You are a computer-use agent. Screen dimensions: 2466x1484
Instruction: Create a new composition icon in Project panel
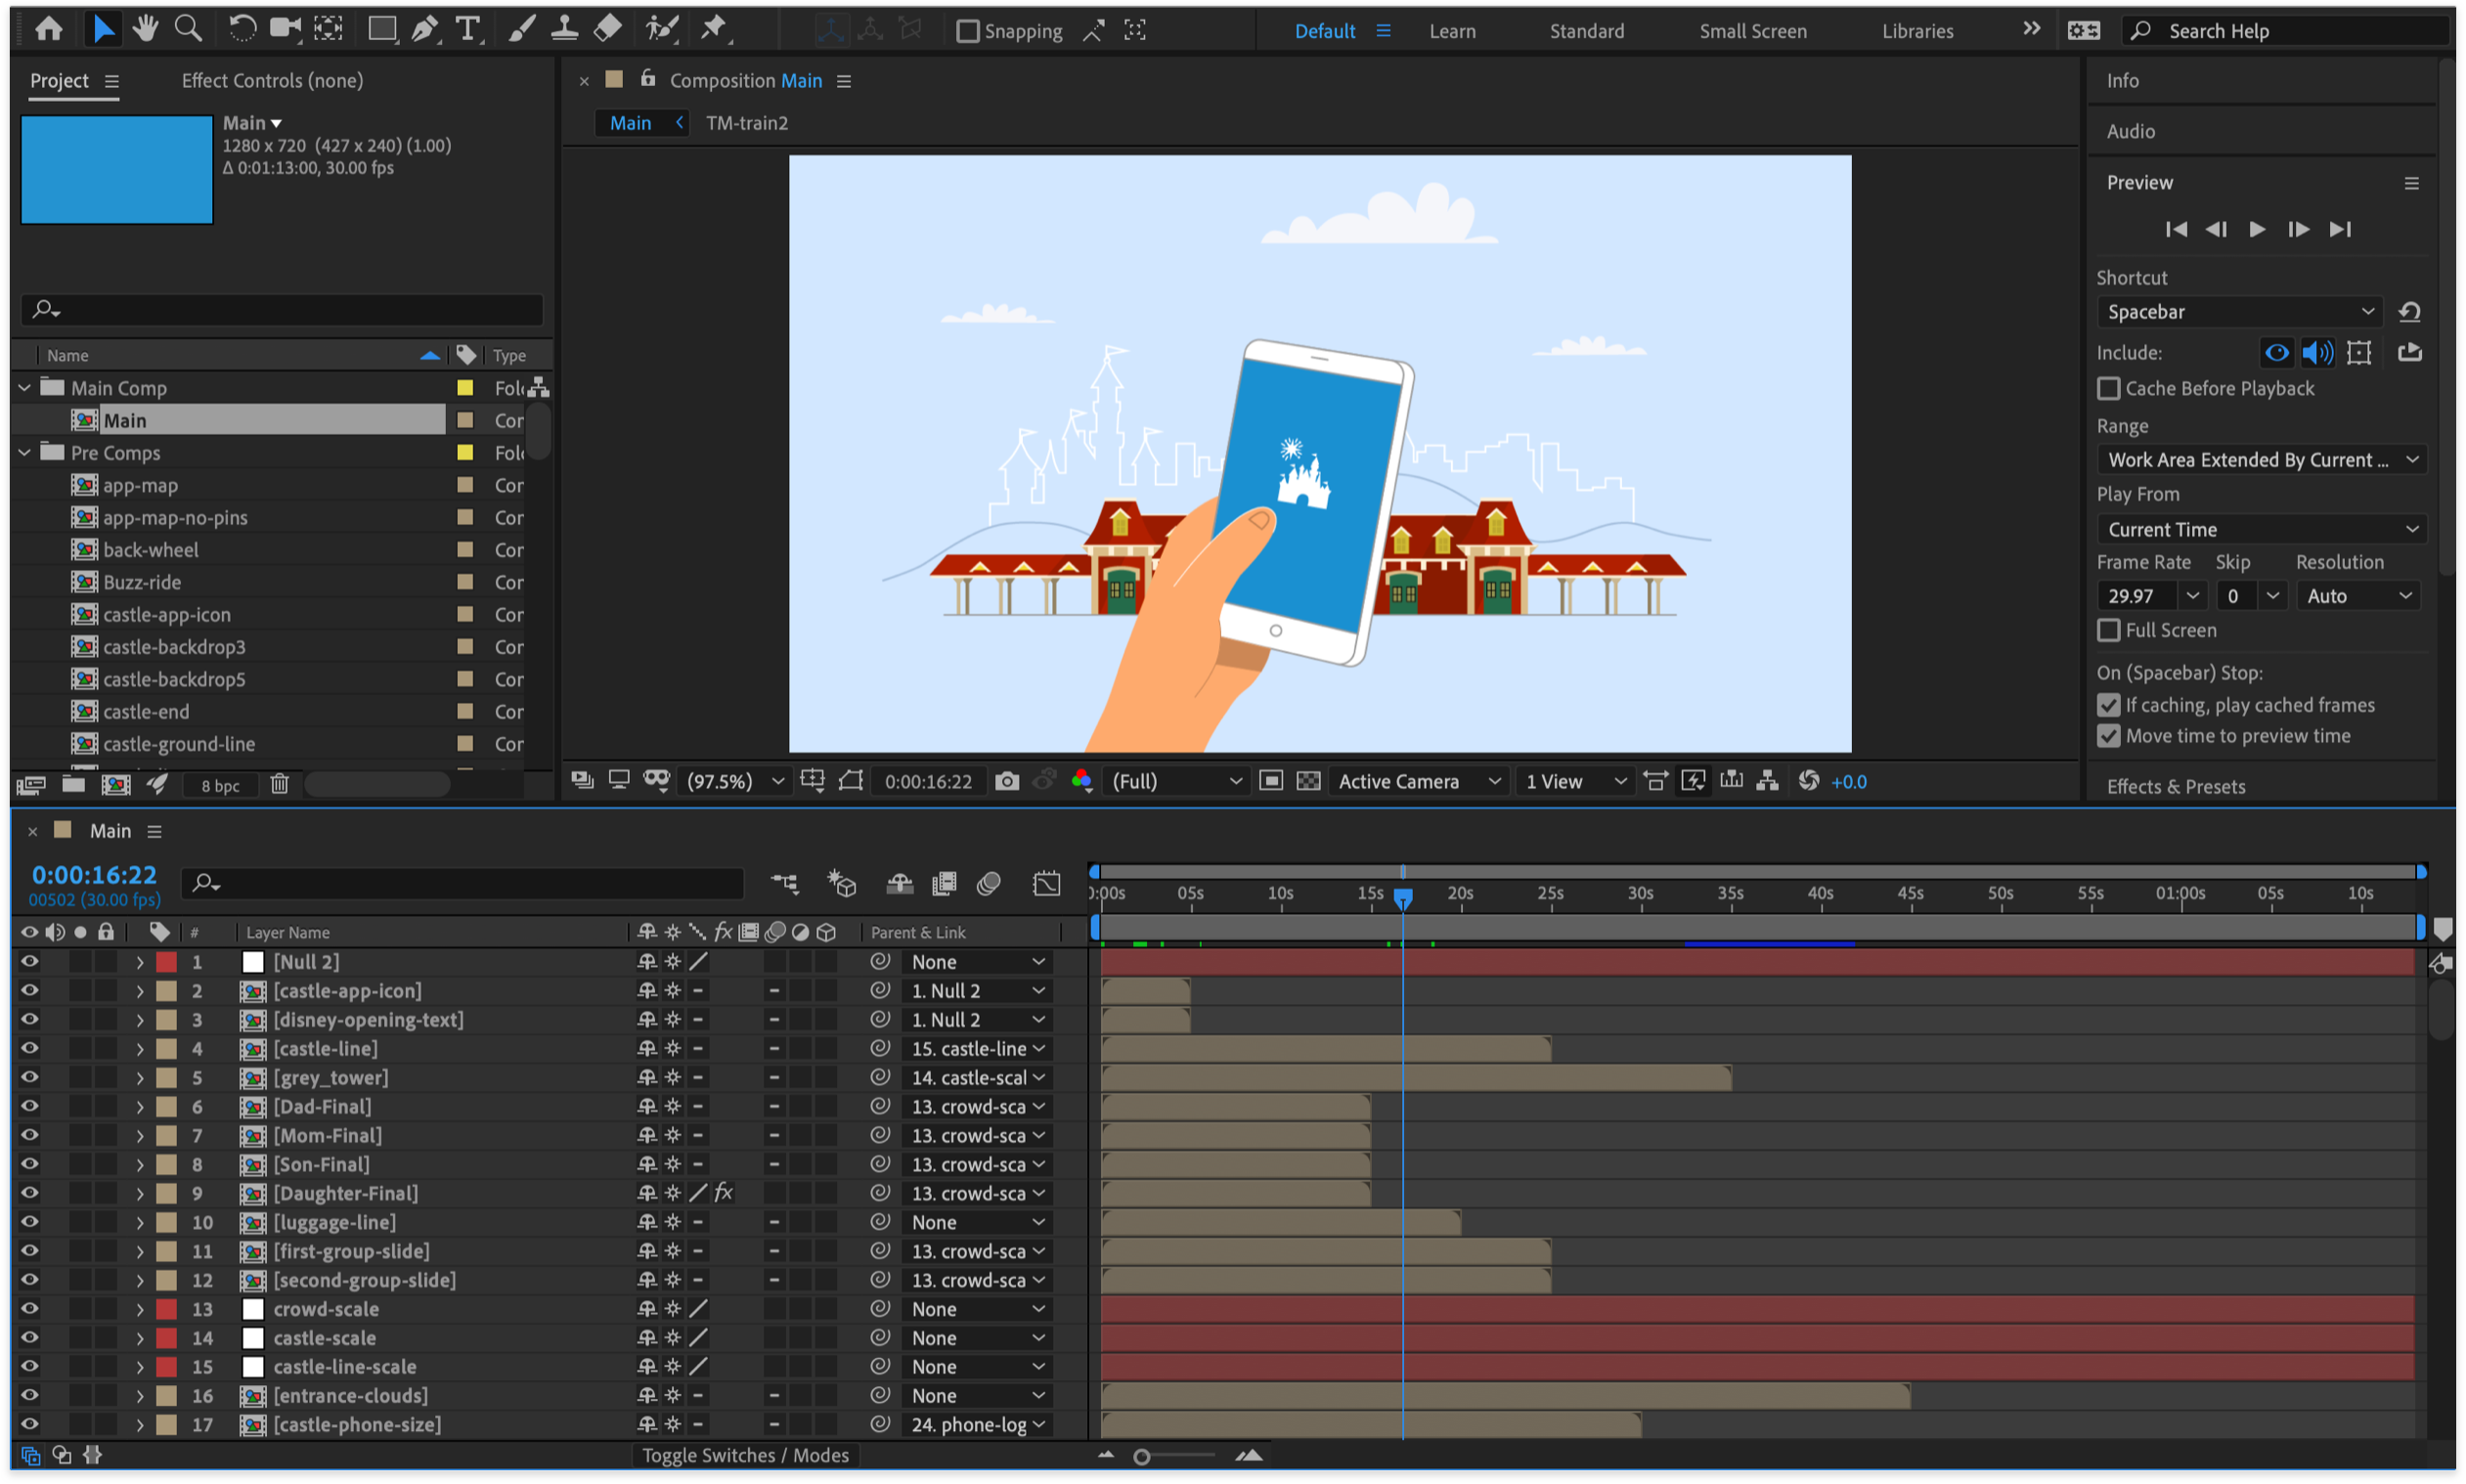(x=116, y=784)
